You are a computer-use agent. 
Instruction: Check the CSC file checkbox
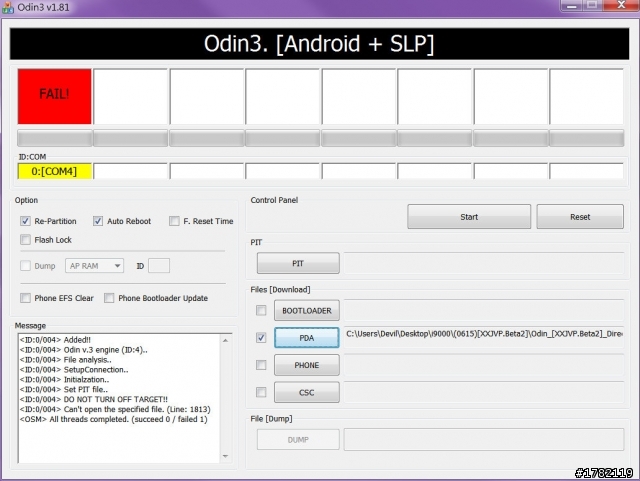(261, 392)
